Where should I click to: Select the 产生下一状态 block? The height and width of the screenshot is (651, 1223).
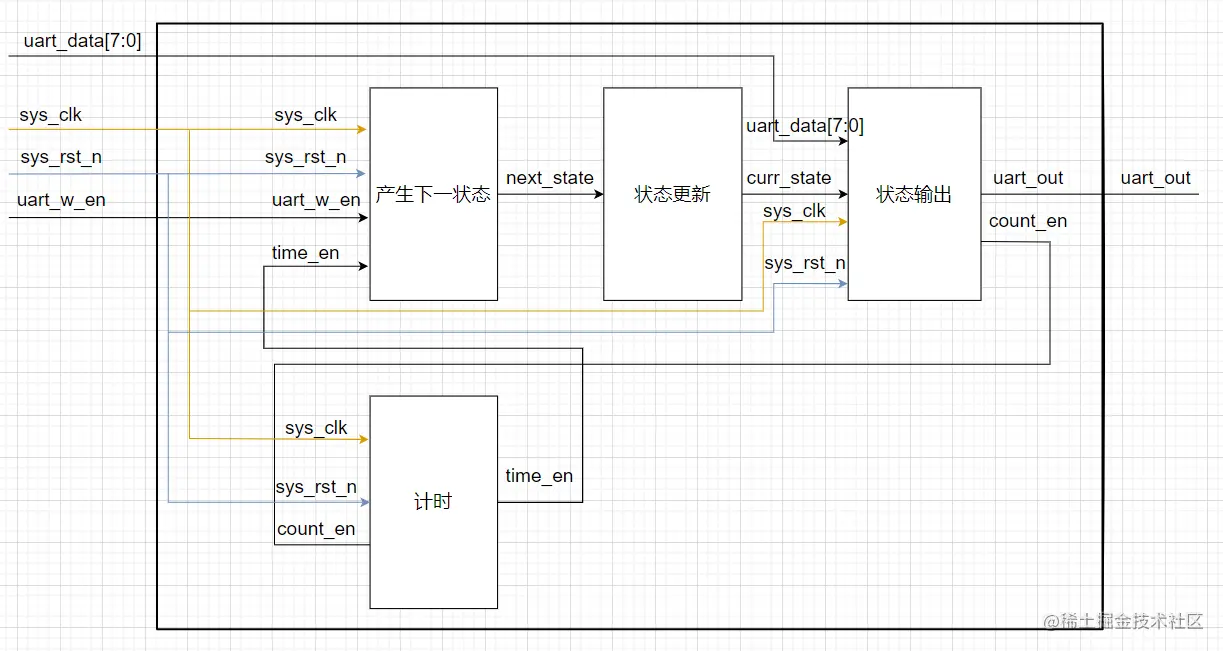click(x=433, y=193)
